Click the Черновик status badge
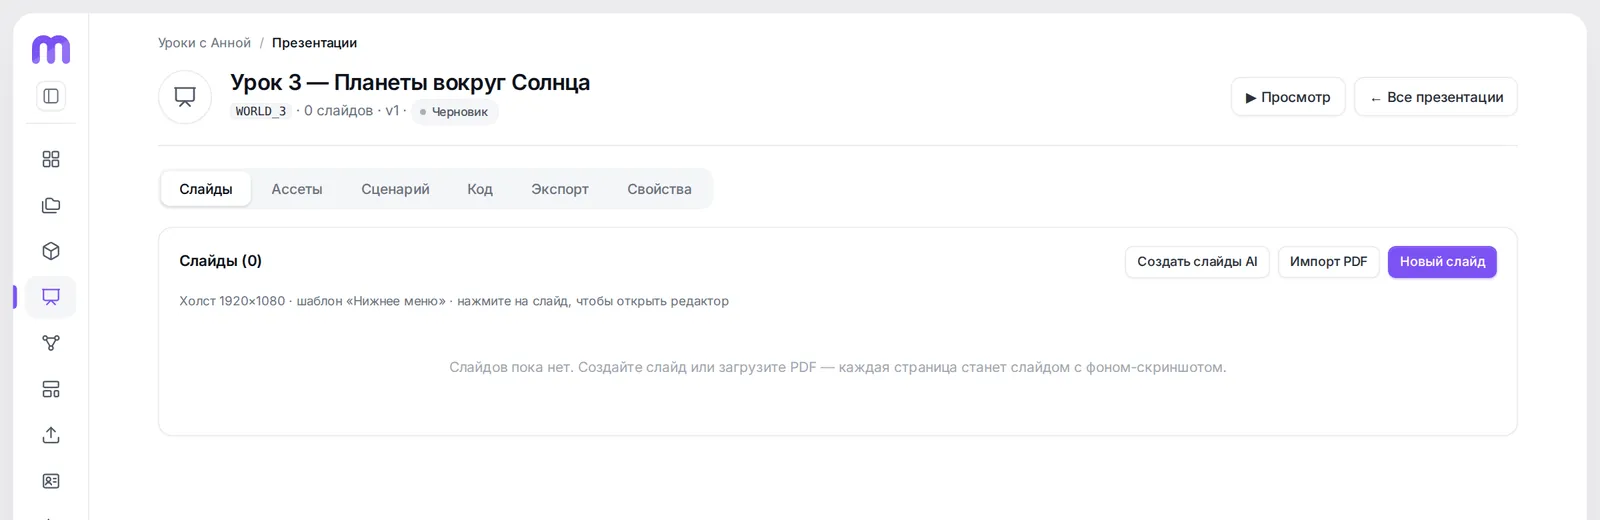Screen dimensions: 1600x520 click(x=454, y=112)
